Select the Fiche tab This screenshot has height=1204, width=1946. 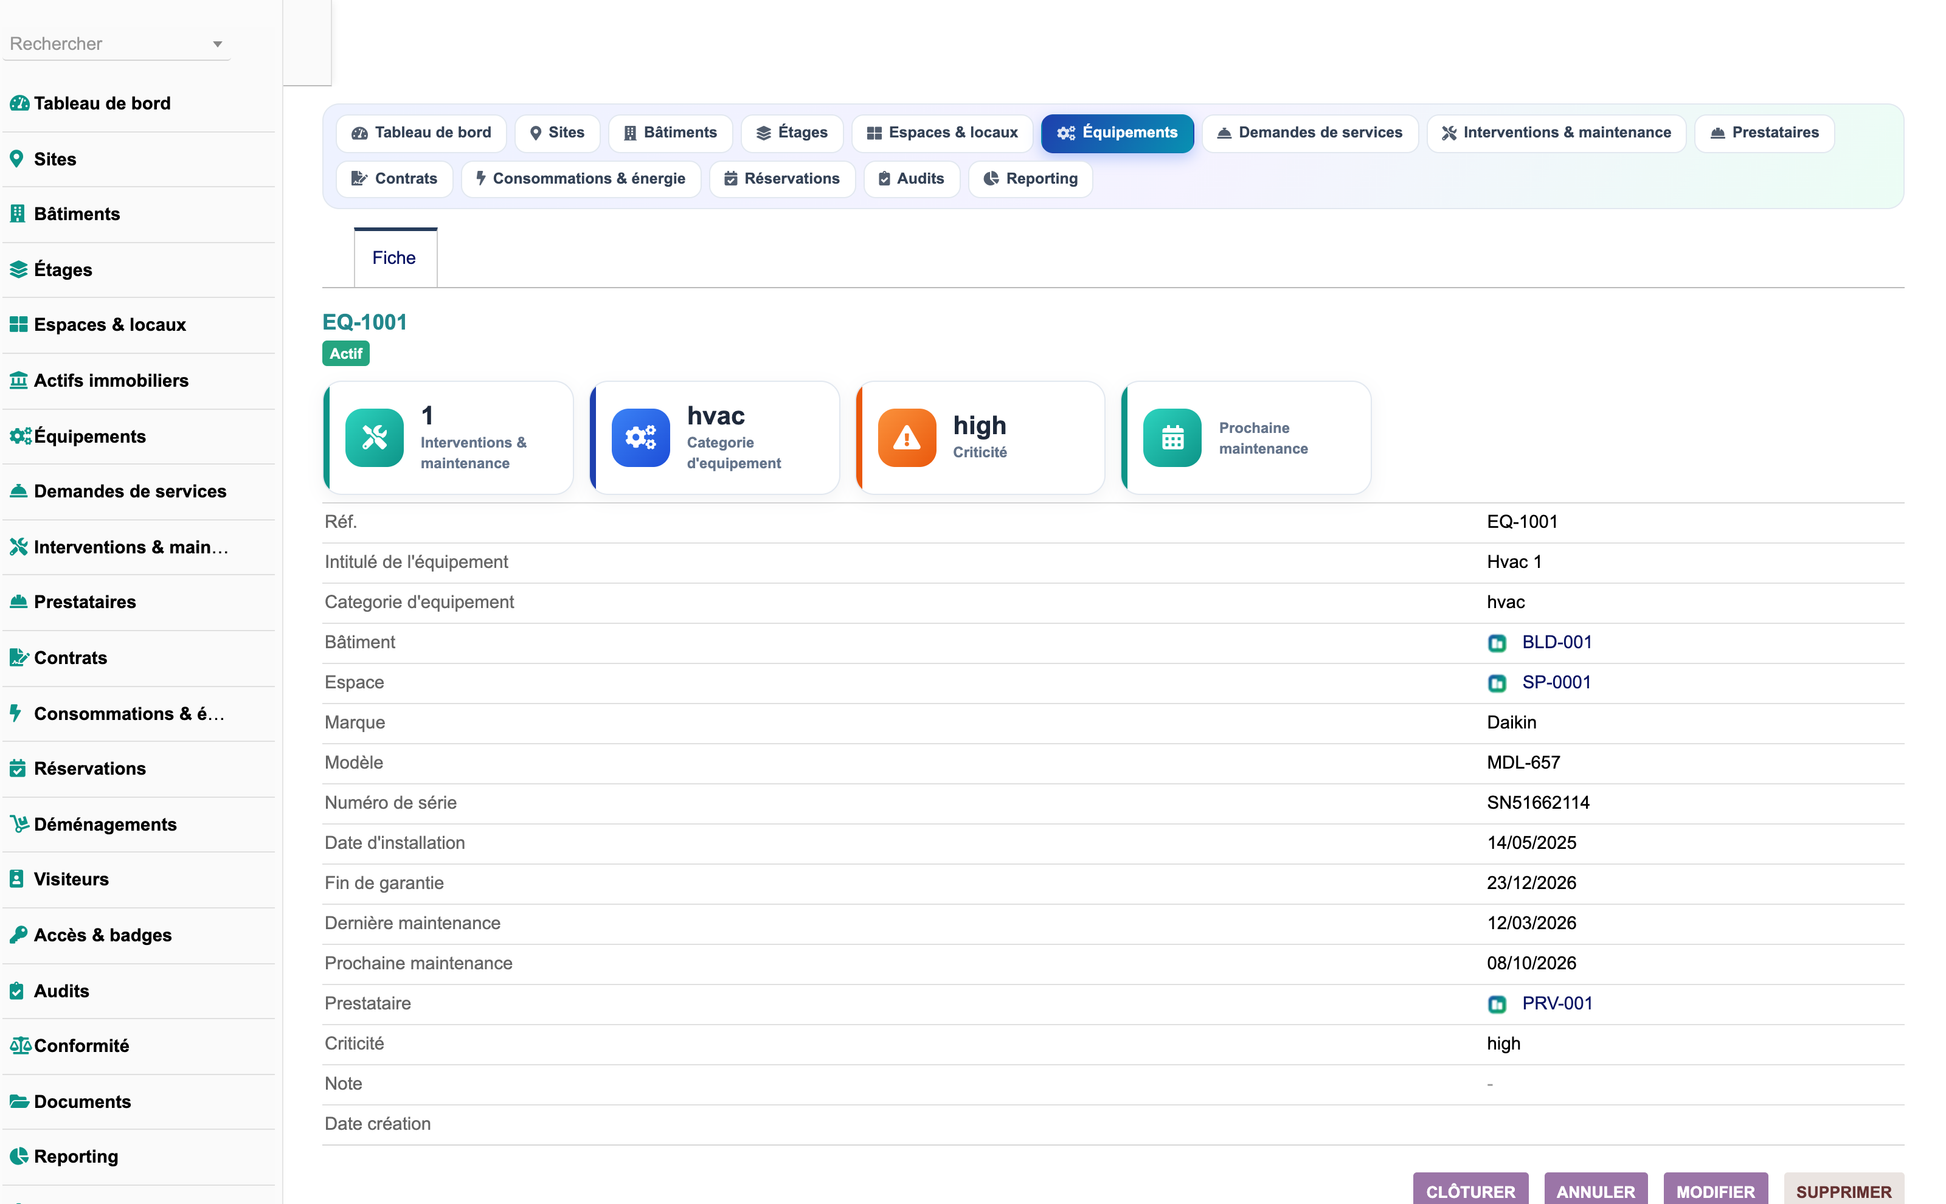[394, 258]
